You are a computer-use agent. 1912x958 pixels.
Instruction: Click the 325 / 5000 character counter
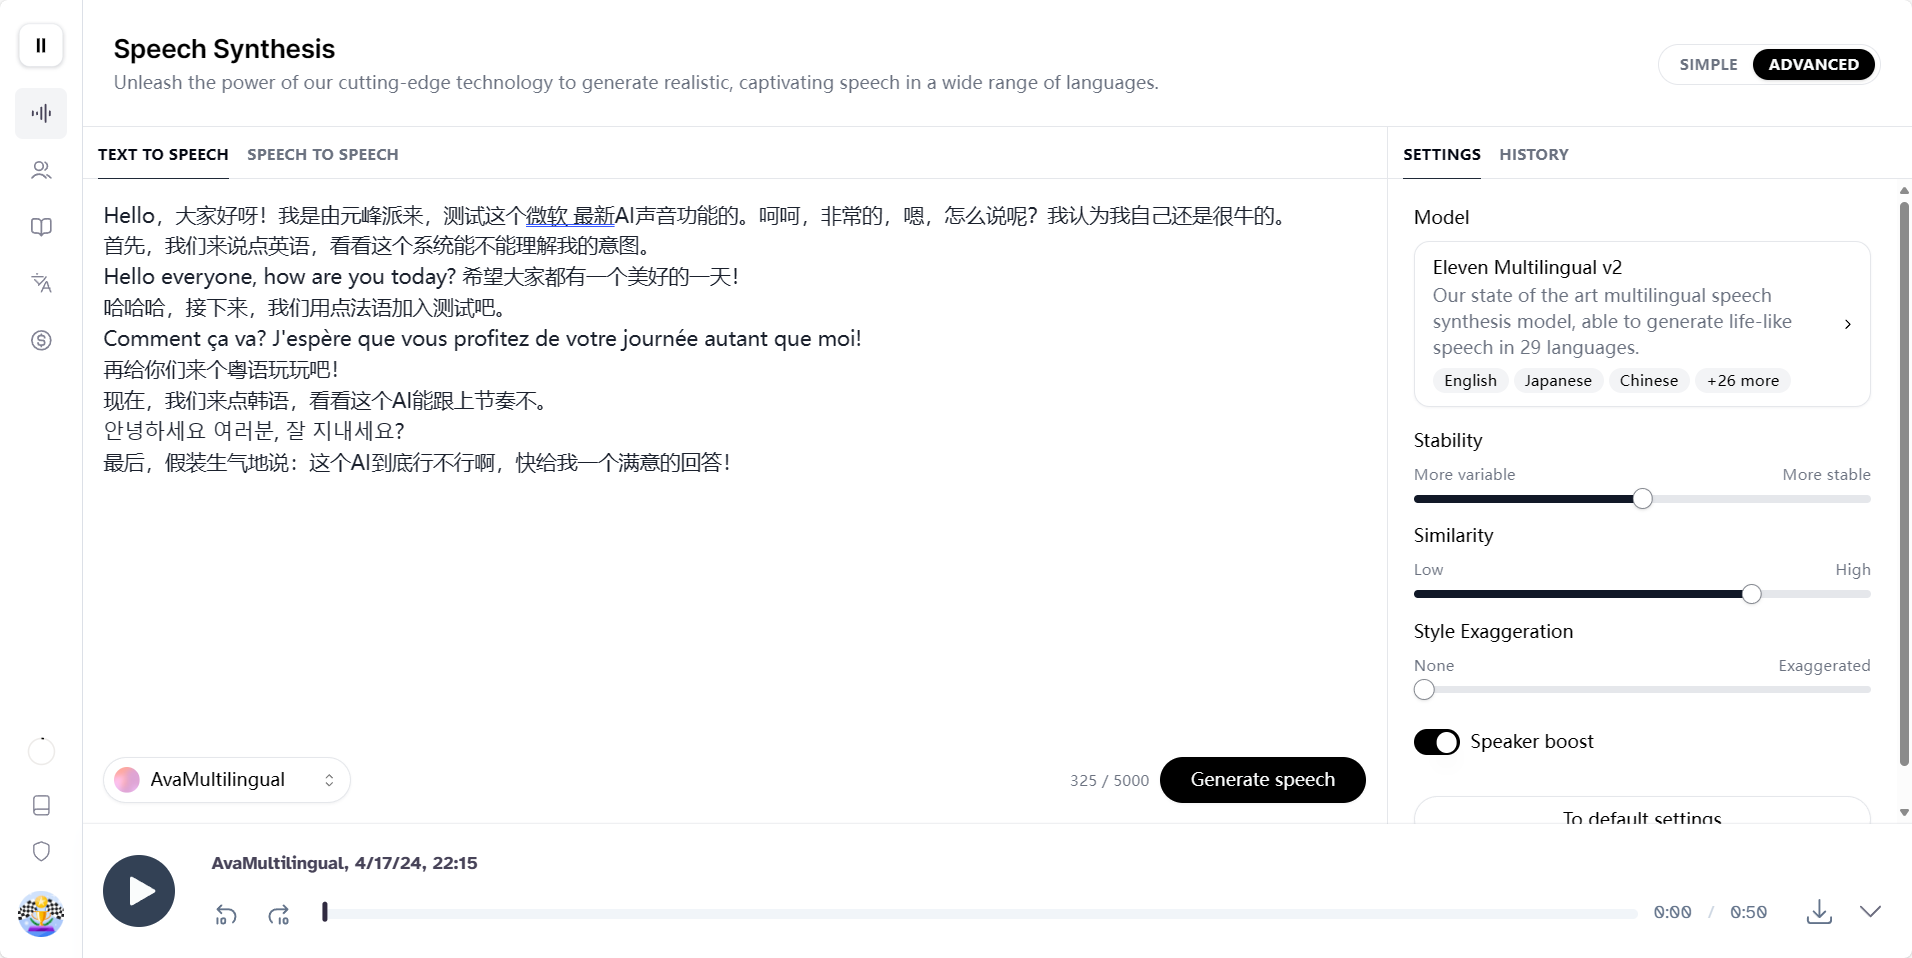(x=1109, y=781)
